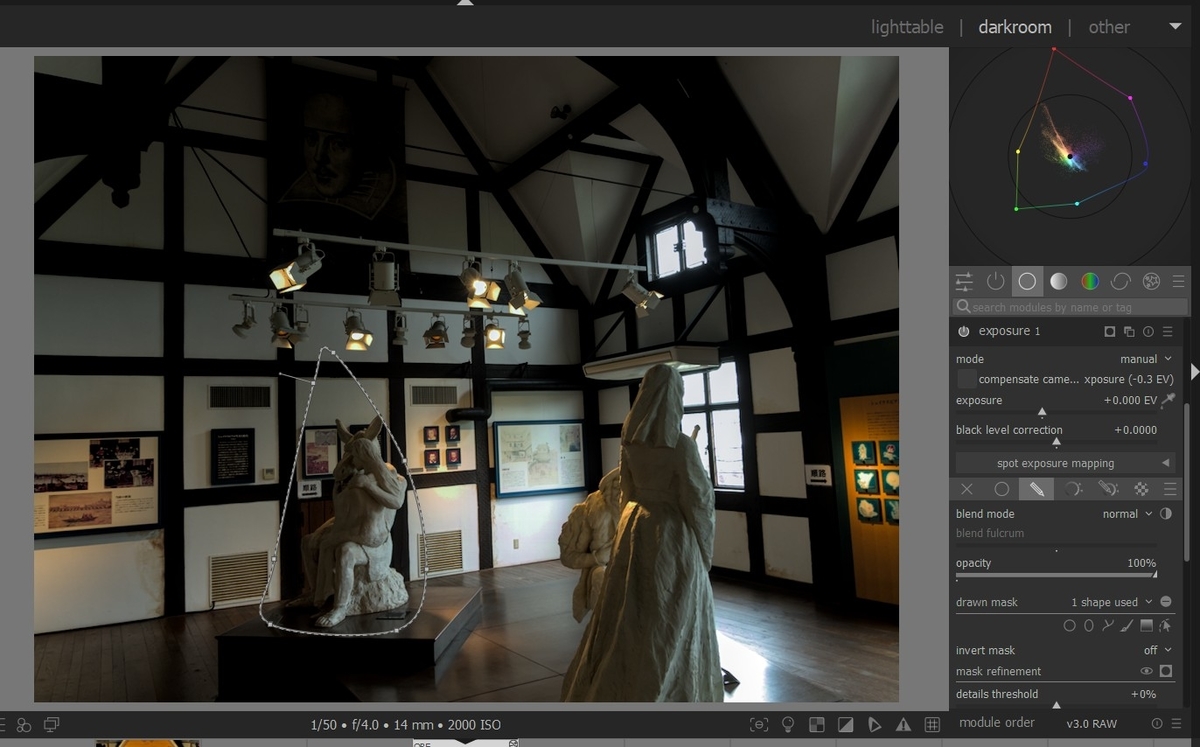1200x747 pixels.
Task: Select uniform blending circle mode
Action: click(1001, 489)
